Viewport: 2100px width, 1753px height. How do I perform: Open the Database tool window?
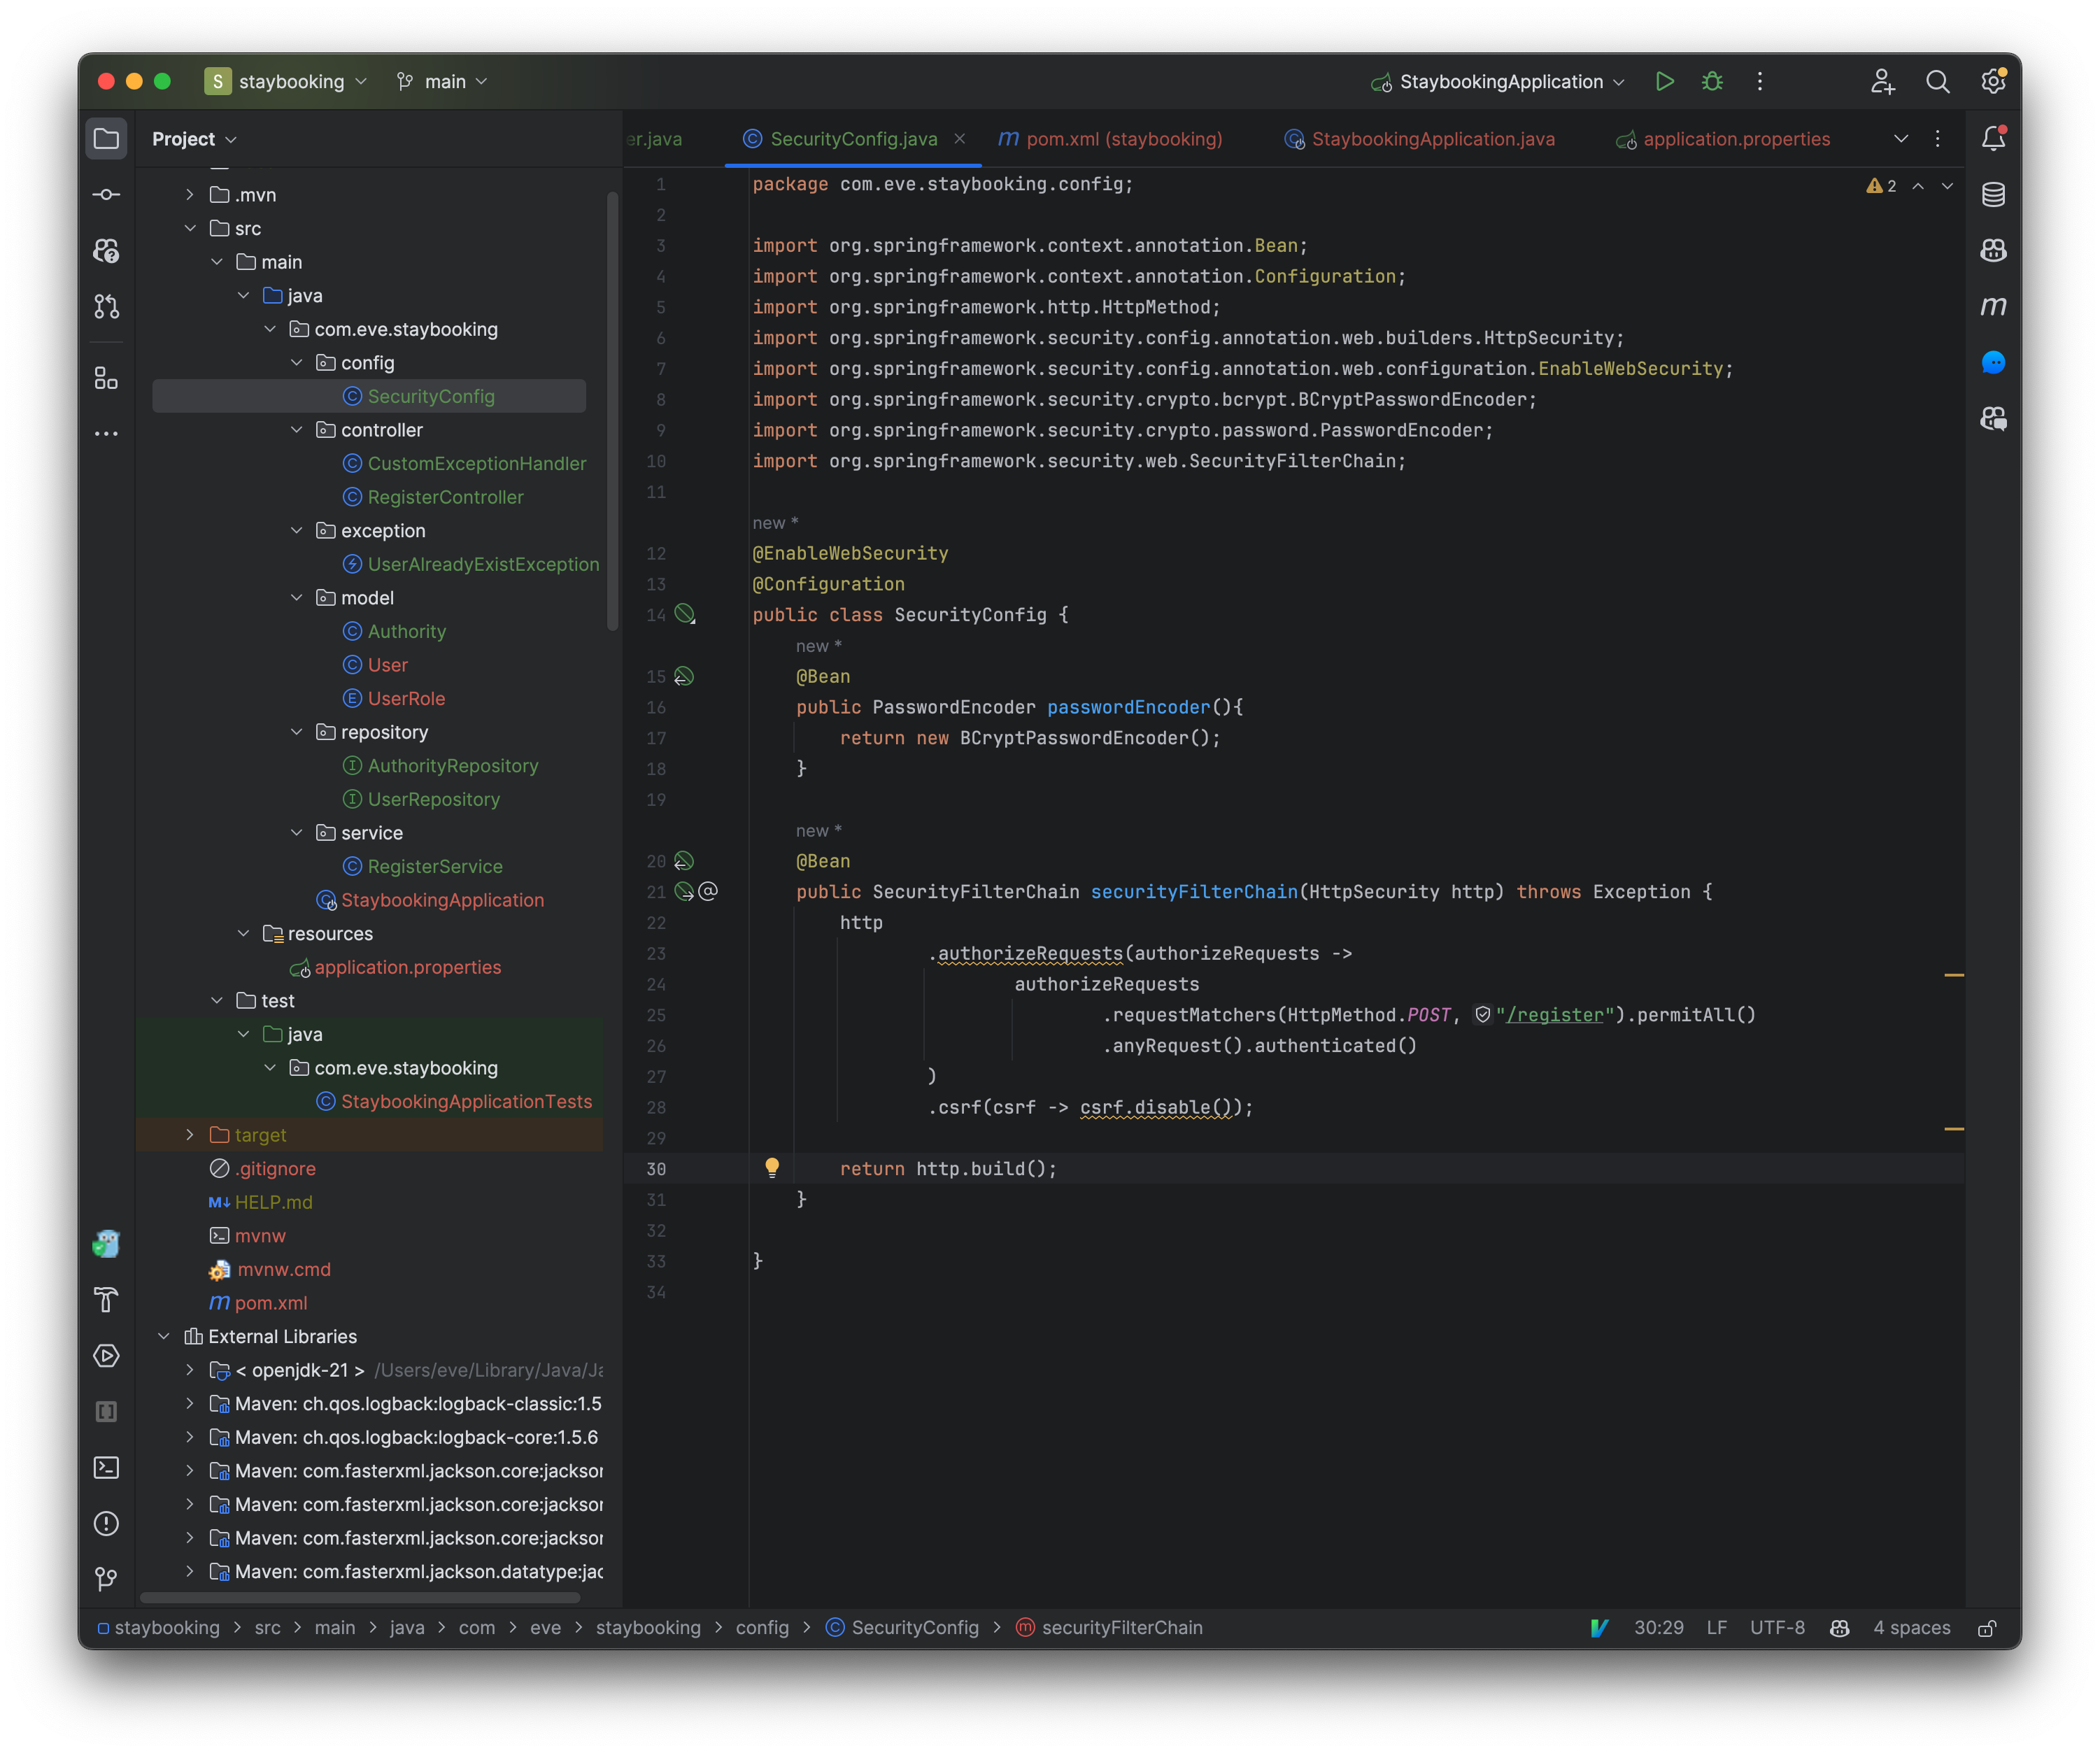tap(1992, 194)
